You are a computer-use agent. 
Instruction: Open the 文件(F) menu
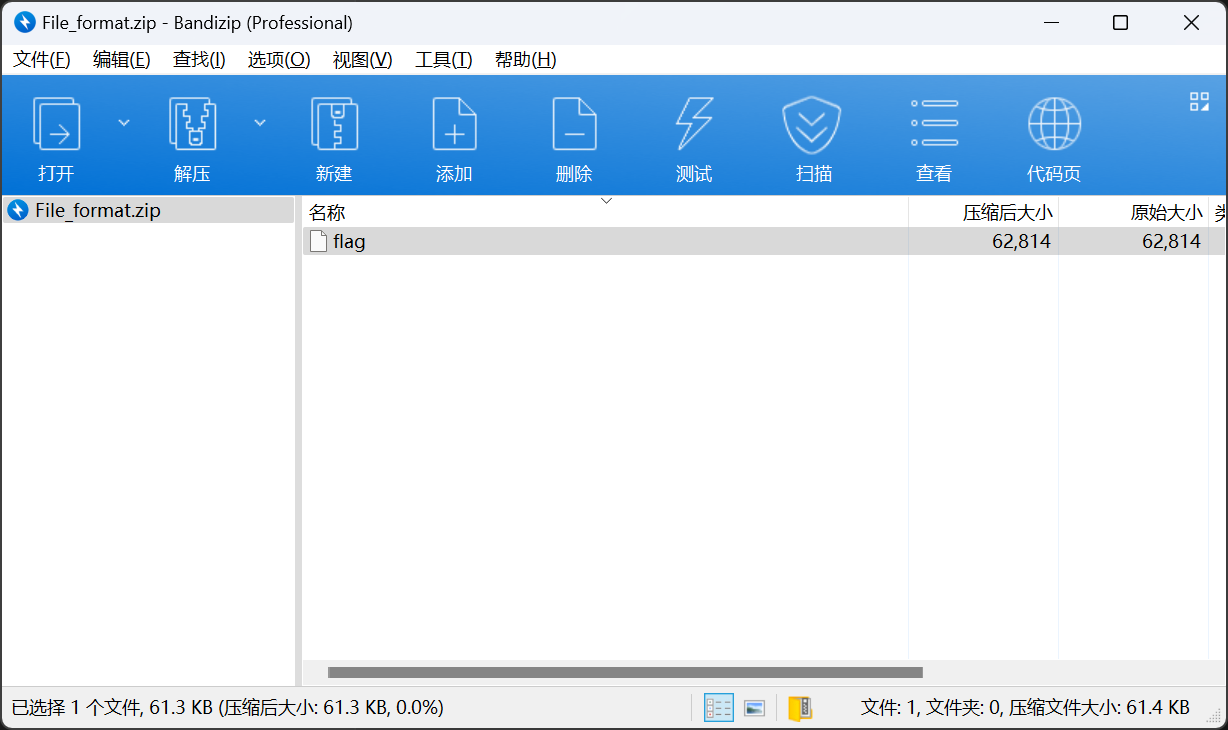[x=42, y=60]
